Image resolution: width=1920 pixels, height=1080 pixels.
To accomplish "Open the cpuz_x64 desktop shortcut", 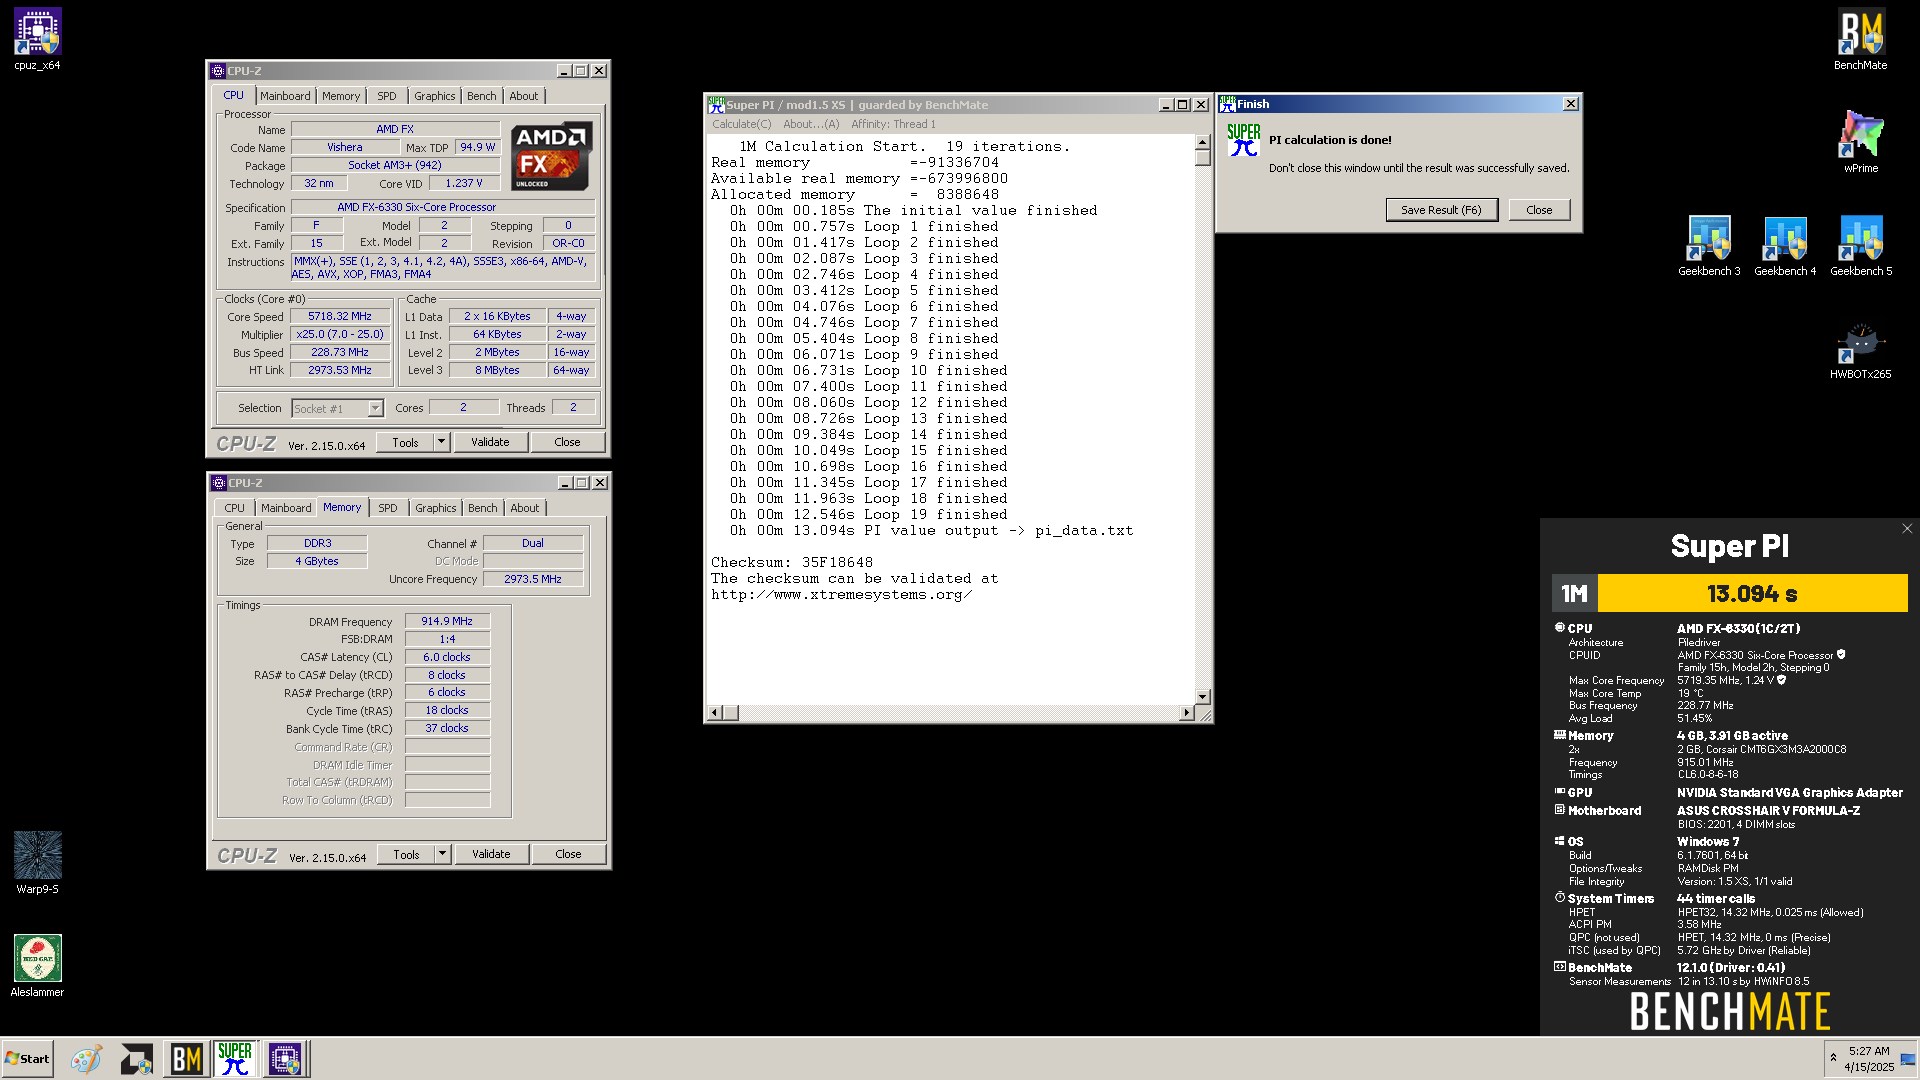I will pos(37,40).
